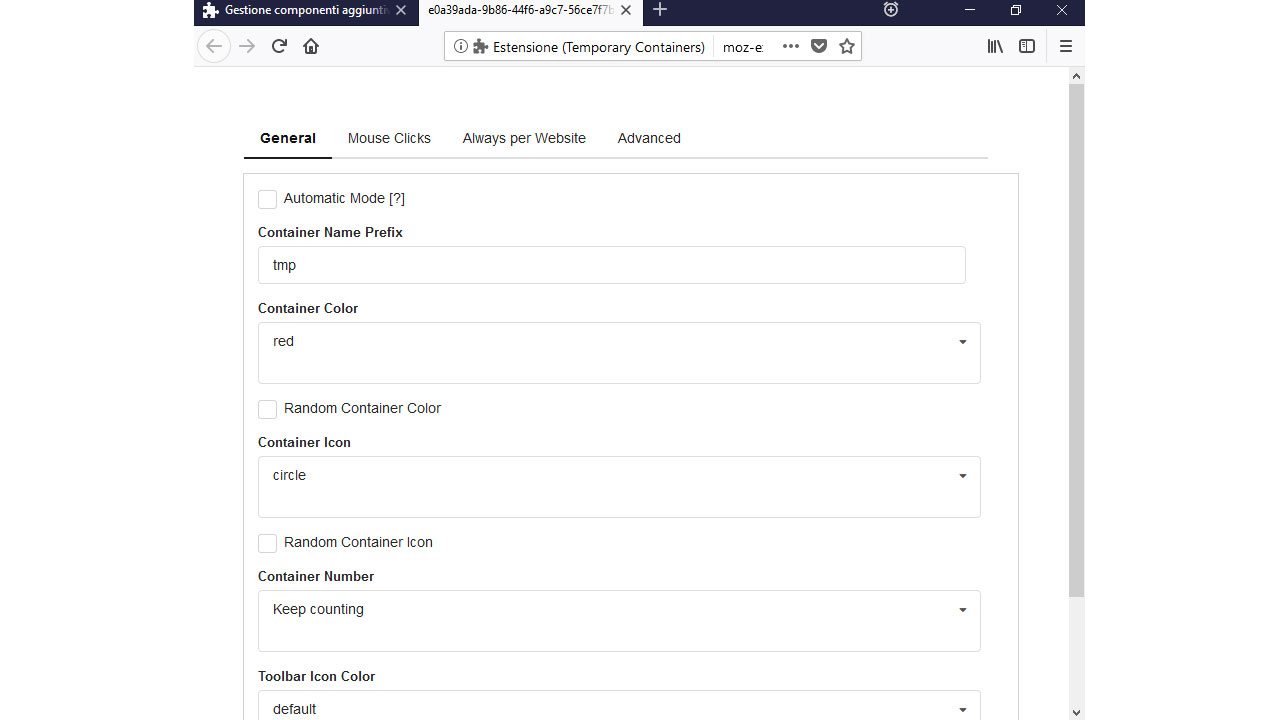Bookmark this page with star icon
Image resolution: width=1280 pixels, height=720 pixels.
pos(847,46)
